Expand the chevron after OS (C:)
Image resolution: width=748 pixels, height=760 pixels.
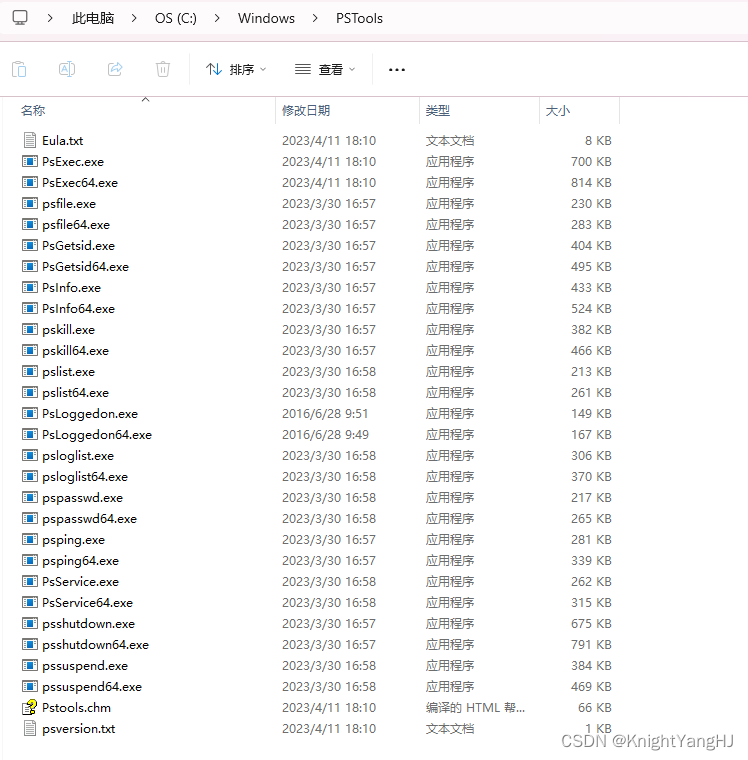[217, 18]
